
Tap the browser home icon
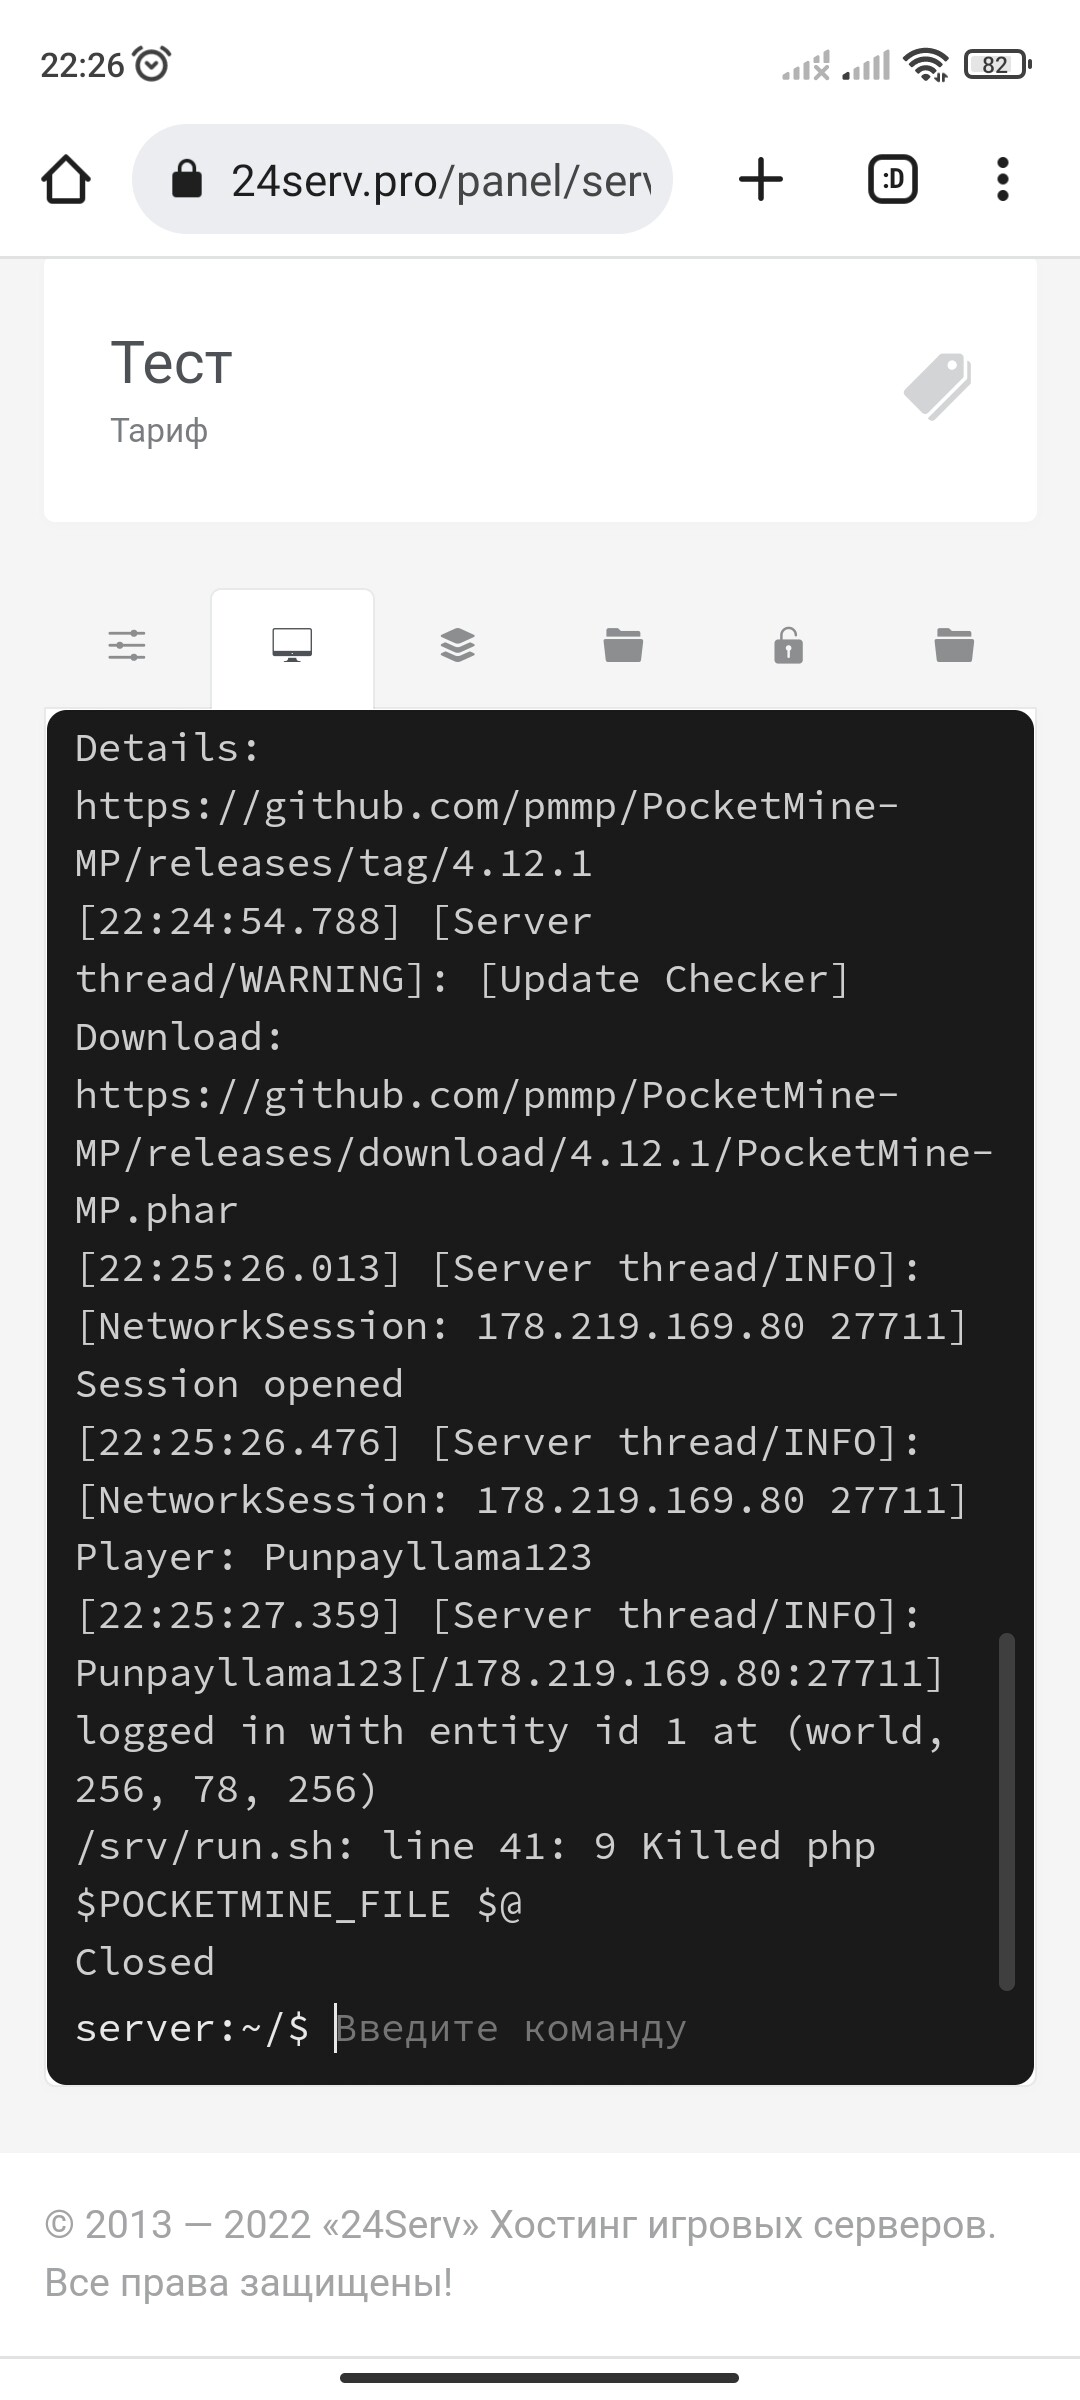(66, 180)
